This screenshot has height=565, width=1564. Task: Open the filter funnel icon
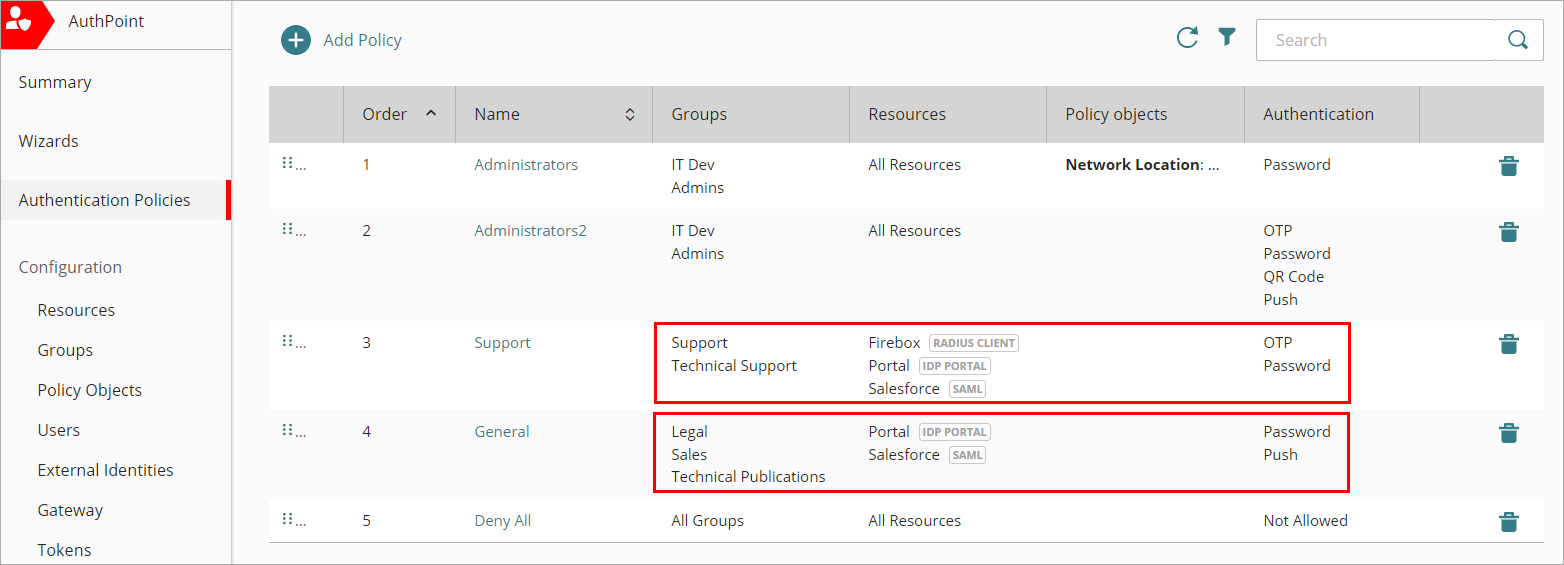1227,38
